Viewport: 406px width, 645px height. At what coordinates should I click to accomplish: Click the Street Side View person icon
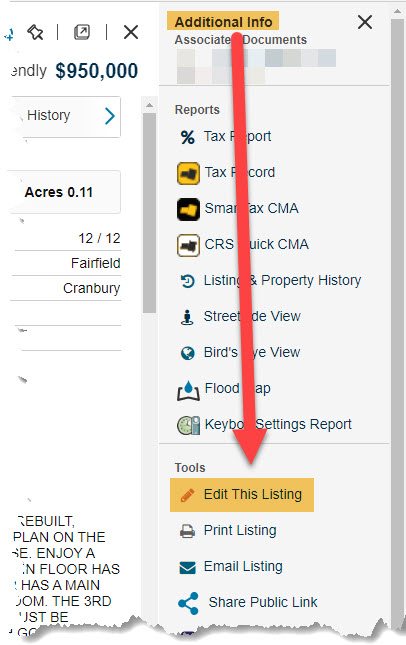187,317
